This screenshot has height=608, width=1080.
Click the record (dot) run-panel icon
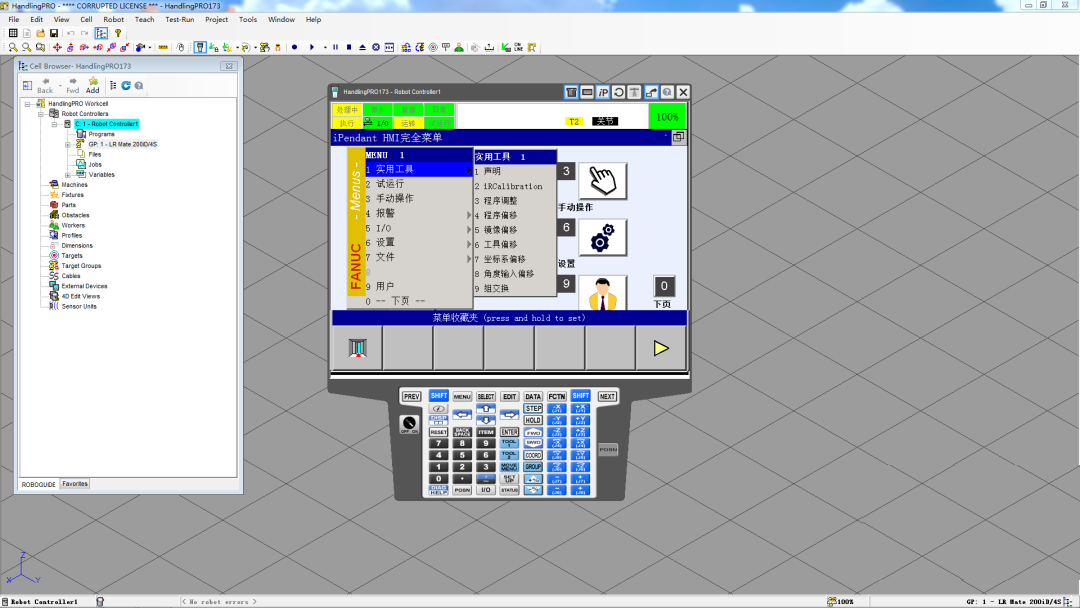(x=295, y=48)
